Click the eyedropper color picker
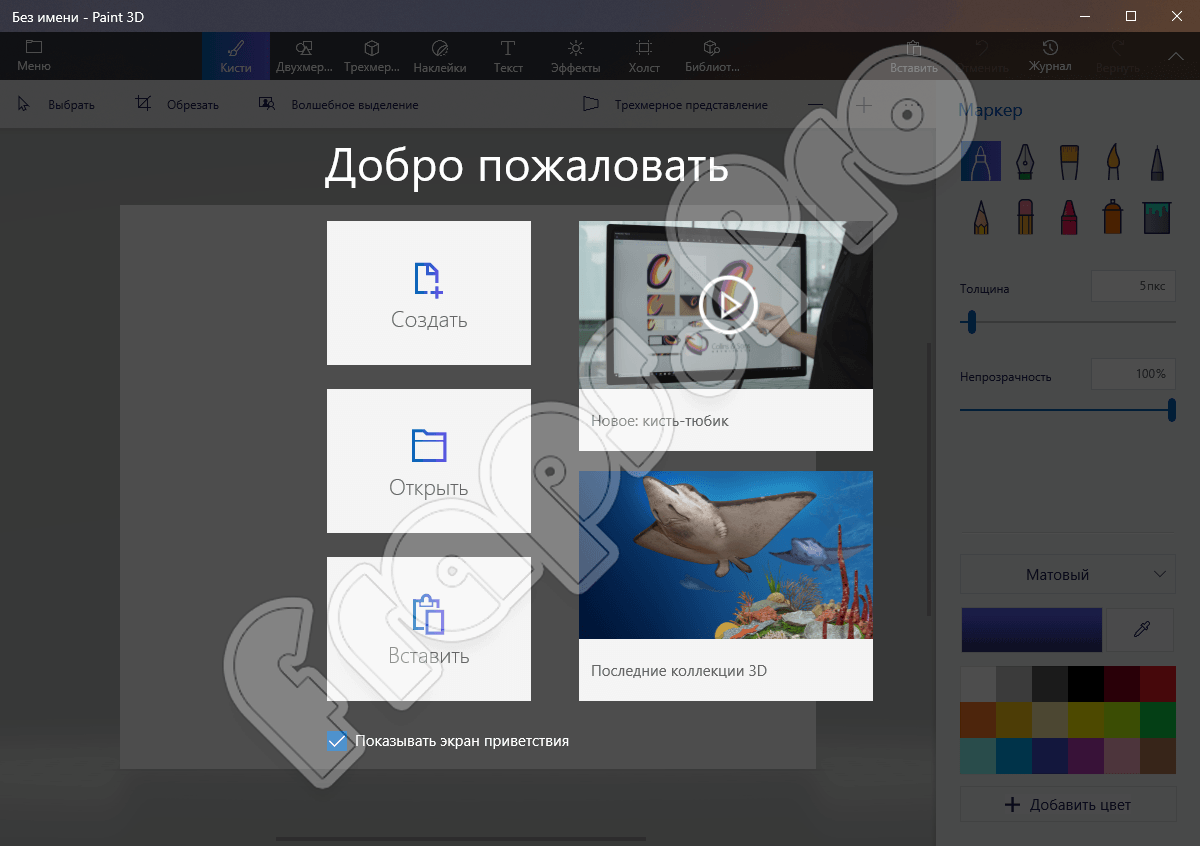 click(x=1141, y=629)
